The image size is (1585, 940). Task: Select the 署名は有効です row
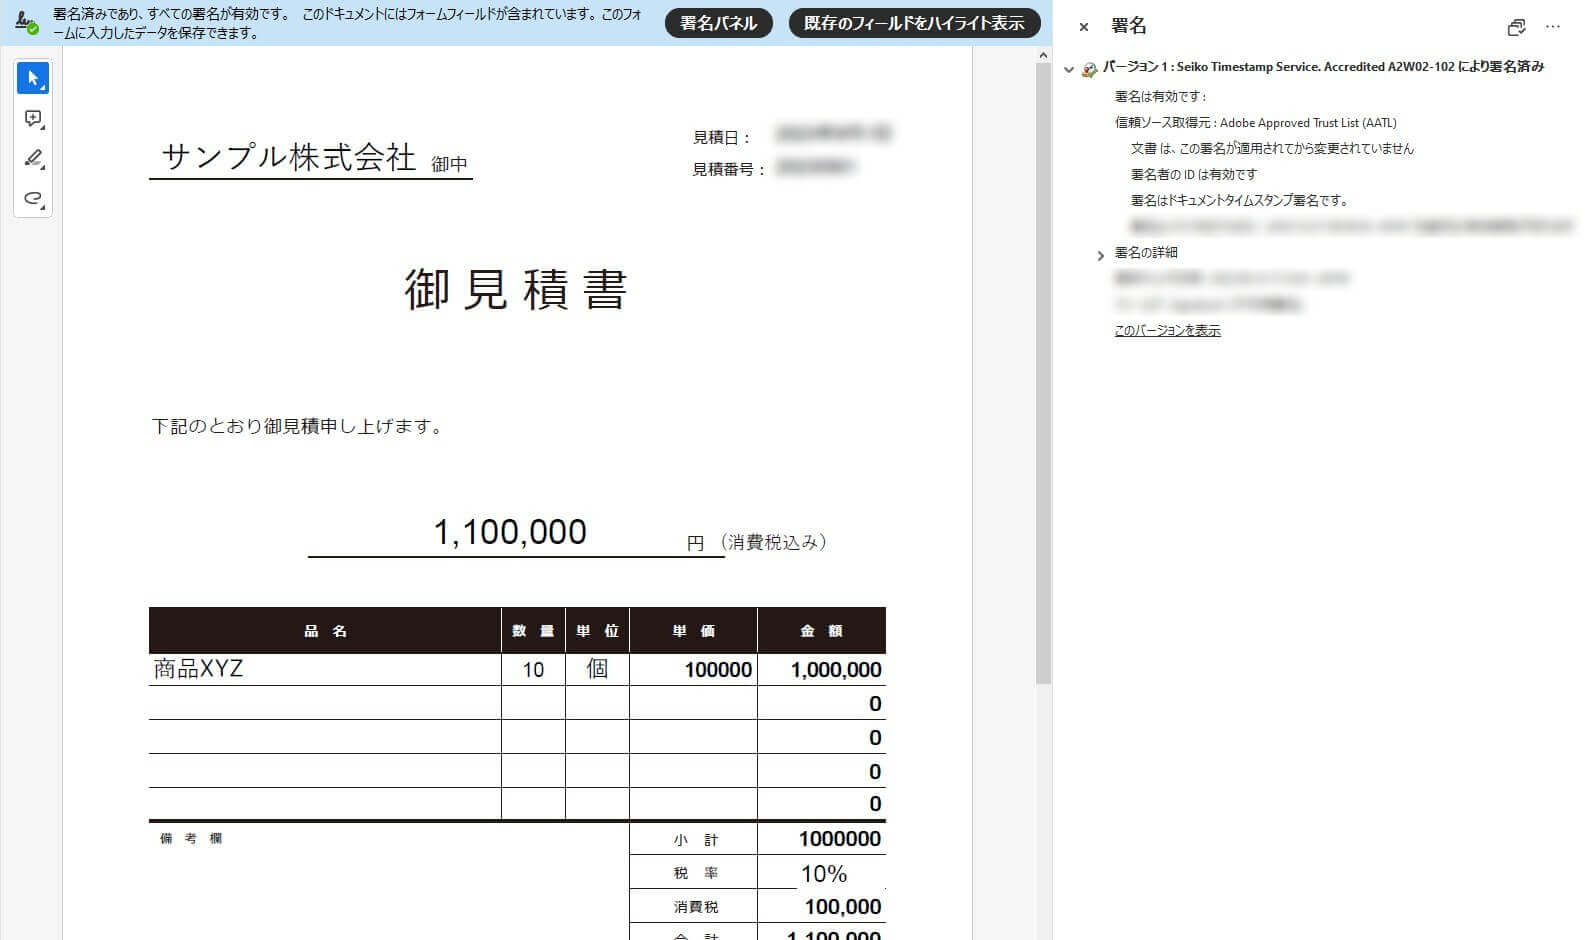[1161, 97]
